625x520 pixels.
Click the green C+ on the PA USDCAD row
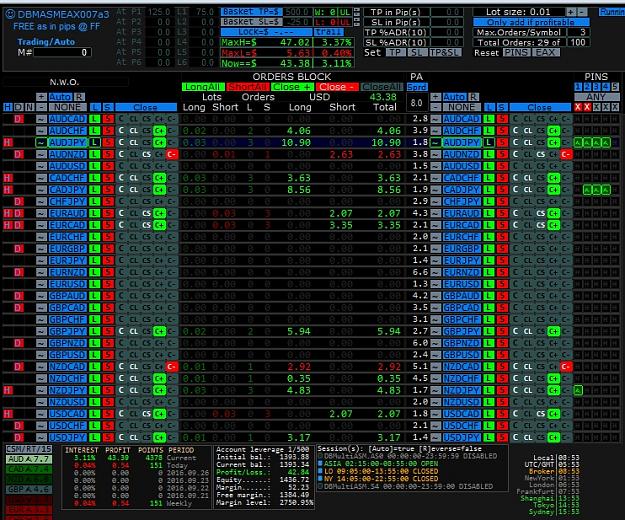tap(554, 414)
